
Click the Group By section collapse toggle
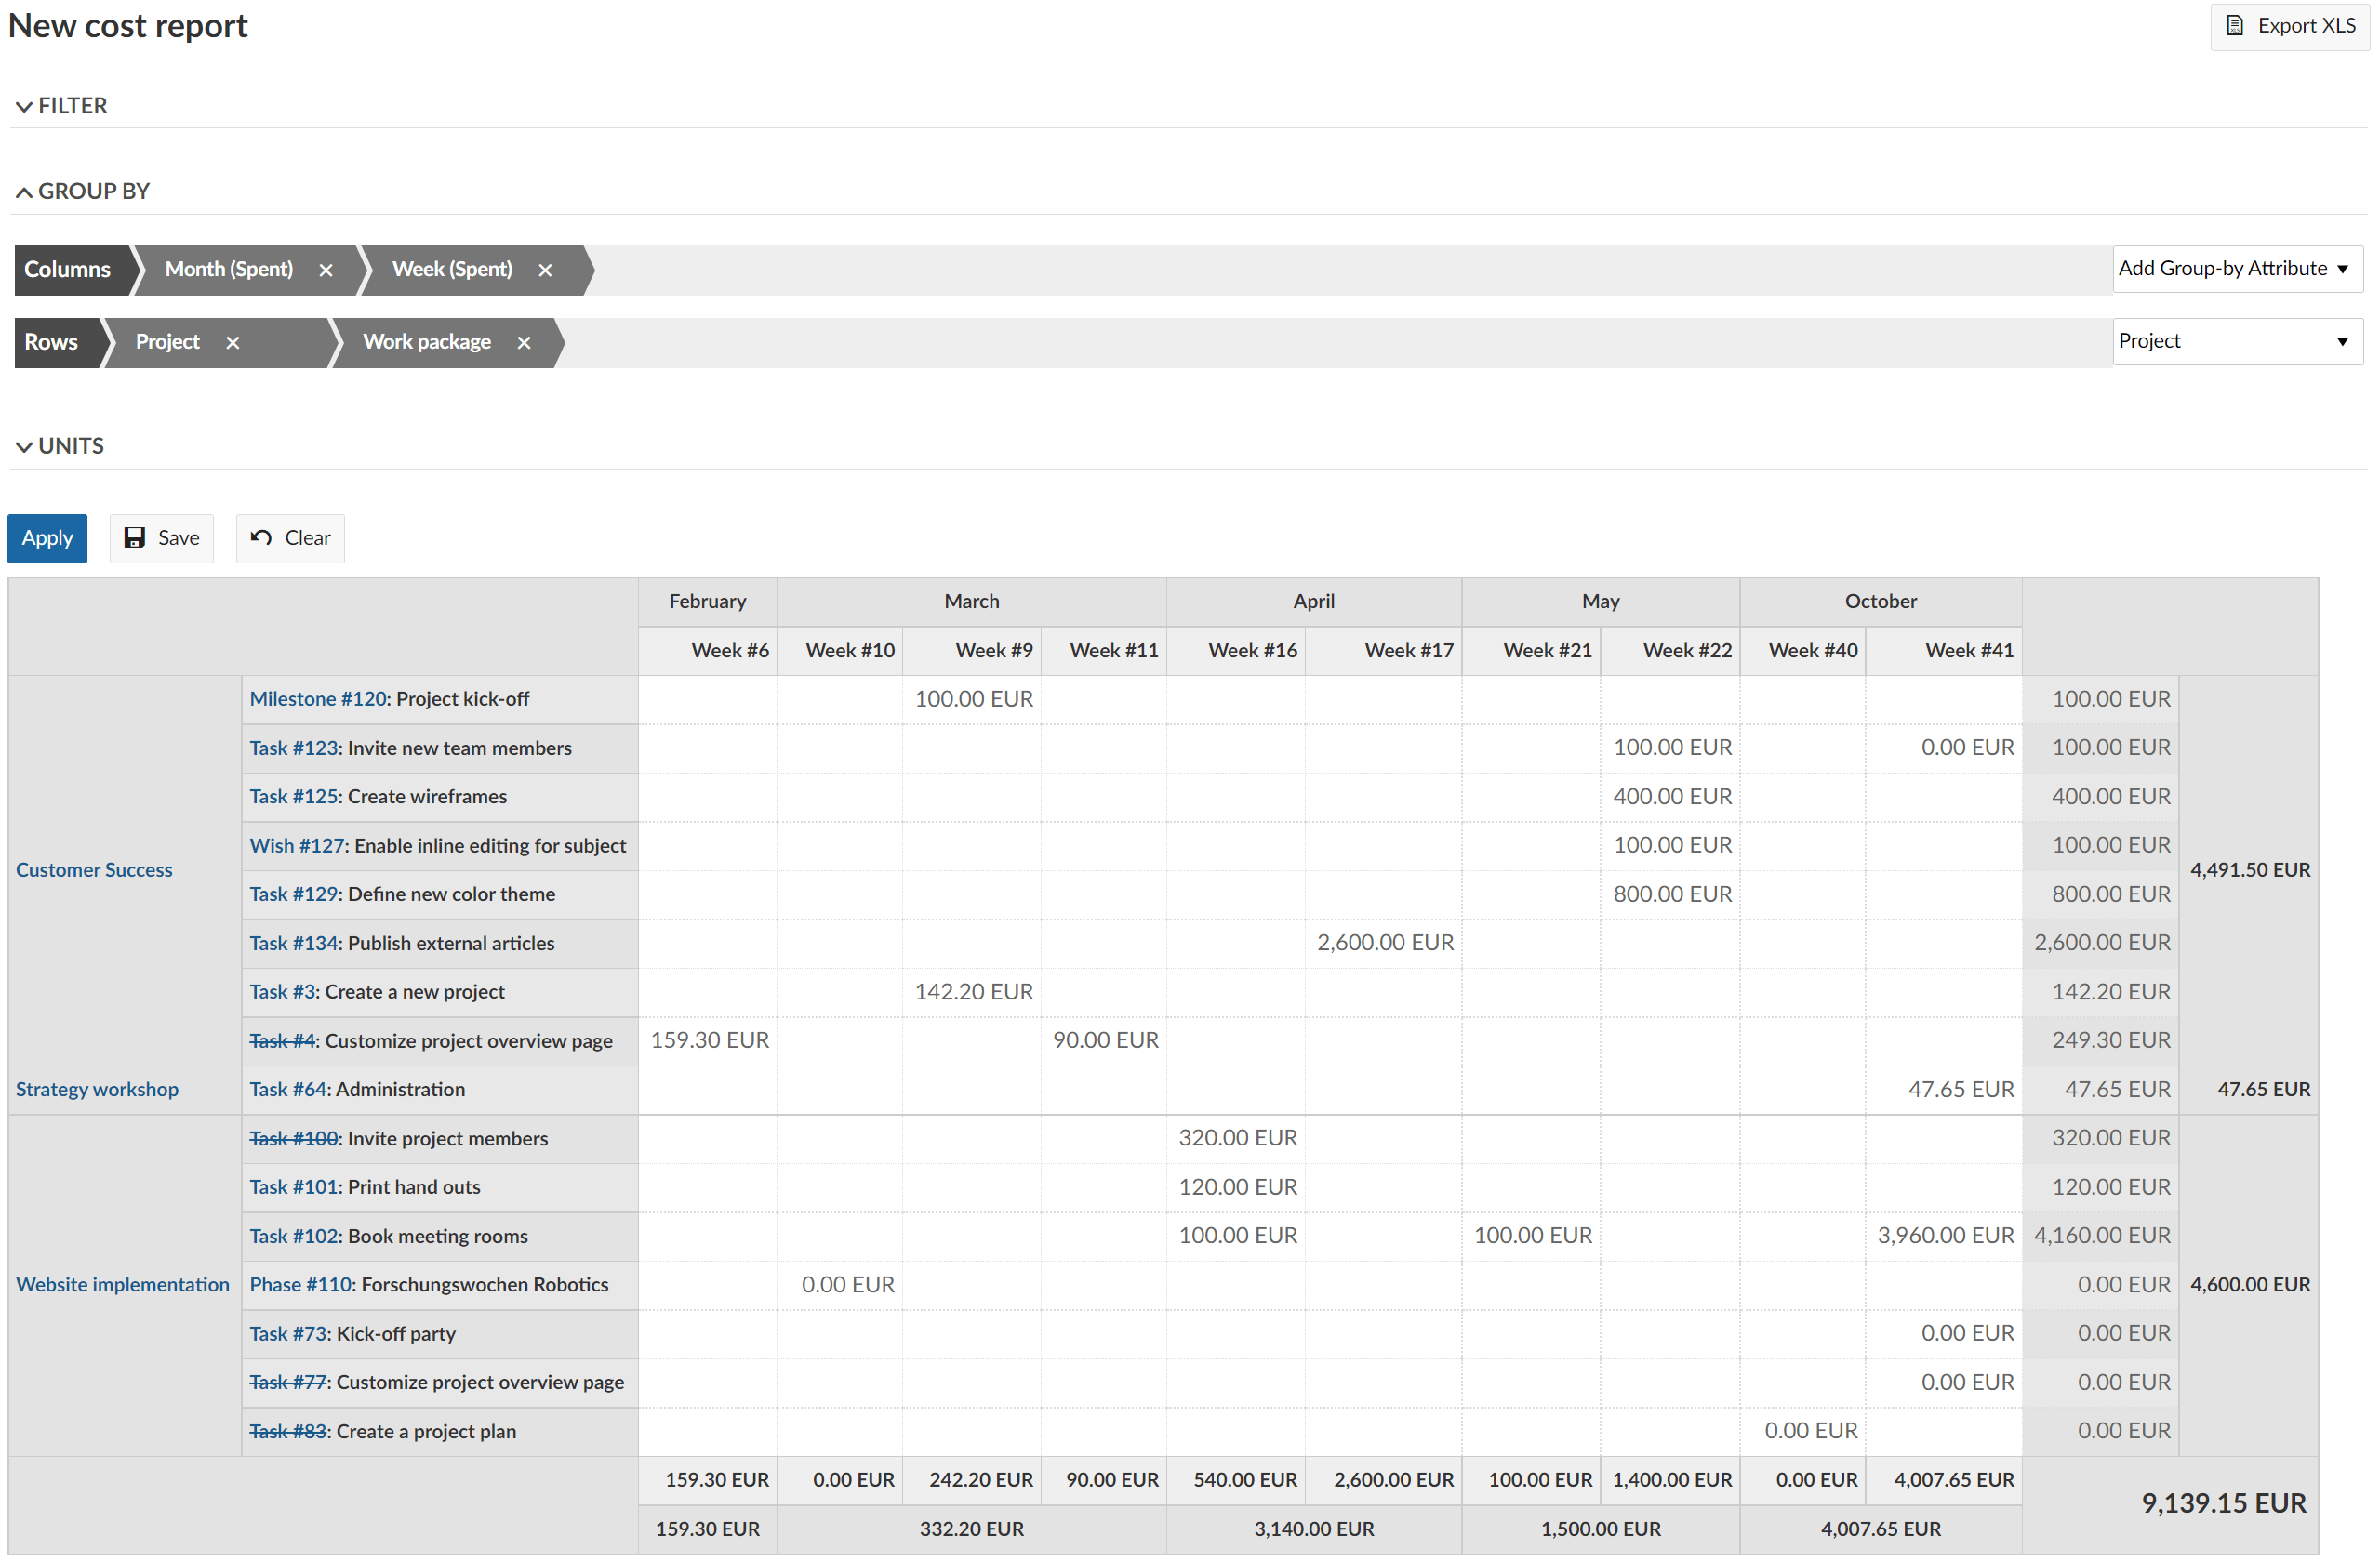click(20, 190)
